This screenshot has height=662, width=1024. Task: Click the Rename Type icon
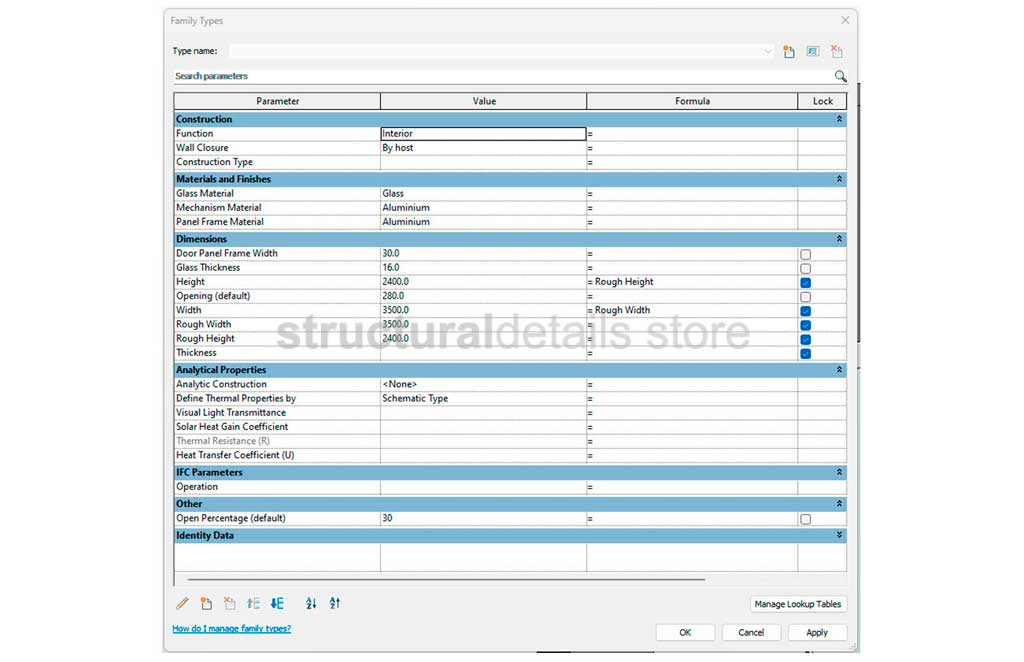coord(813,51)
